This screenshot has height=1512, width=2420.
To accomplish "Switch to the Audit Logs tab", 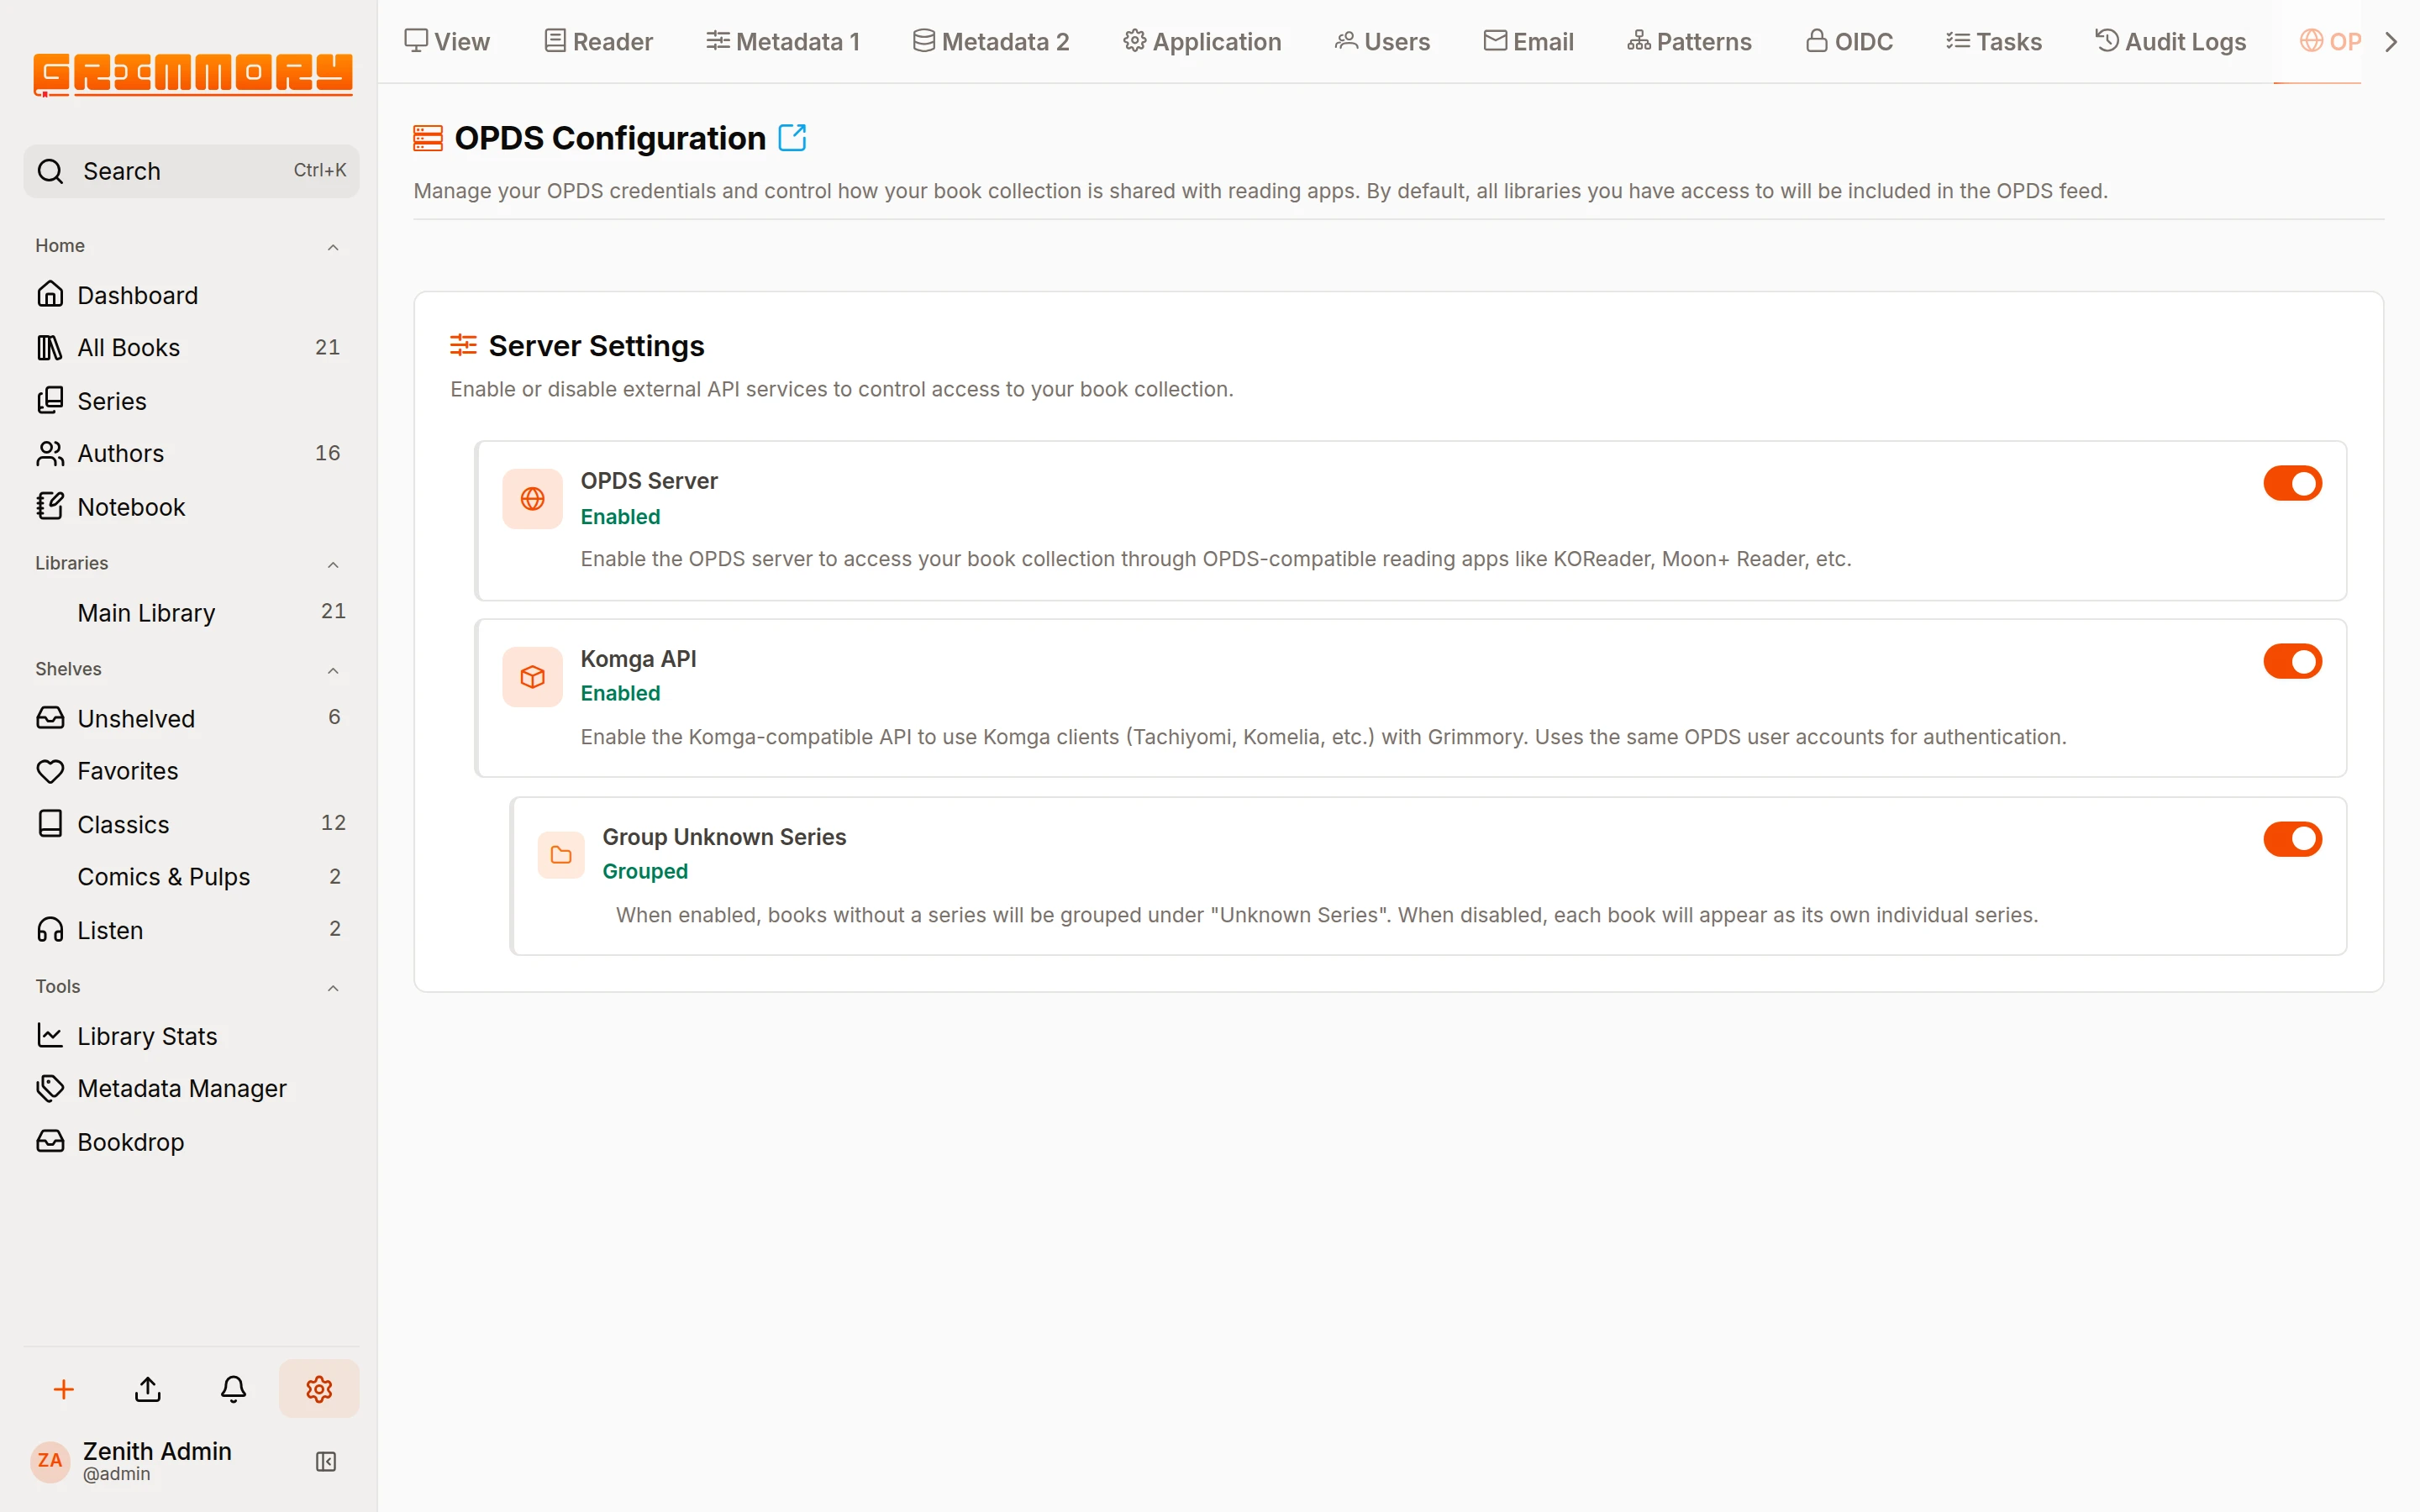I will pyautogui.click(x=2170, y=41).
